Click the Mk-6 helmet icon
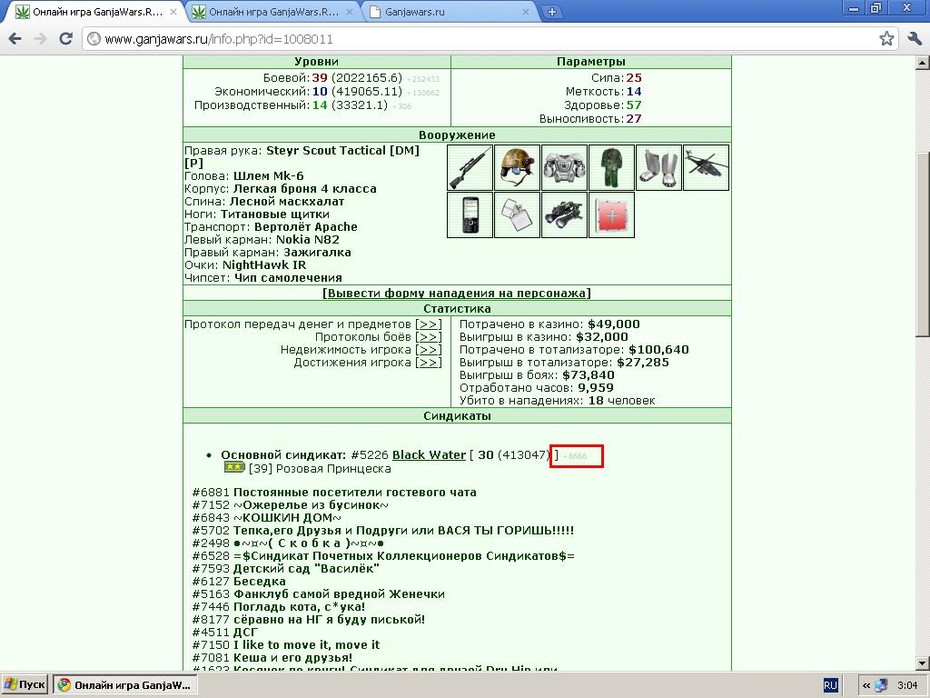Image resolution: width=930 pixels, height=698 pixels. [517, 168]
